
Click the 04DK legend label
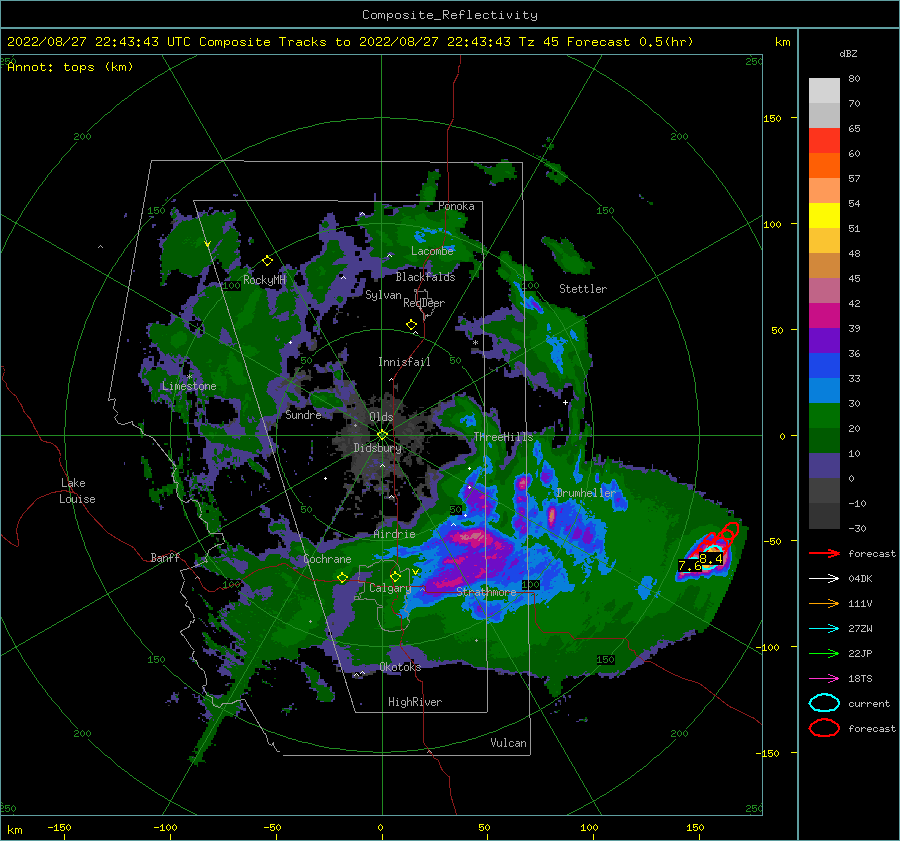[860, 579]
